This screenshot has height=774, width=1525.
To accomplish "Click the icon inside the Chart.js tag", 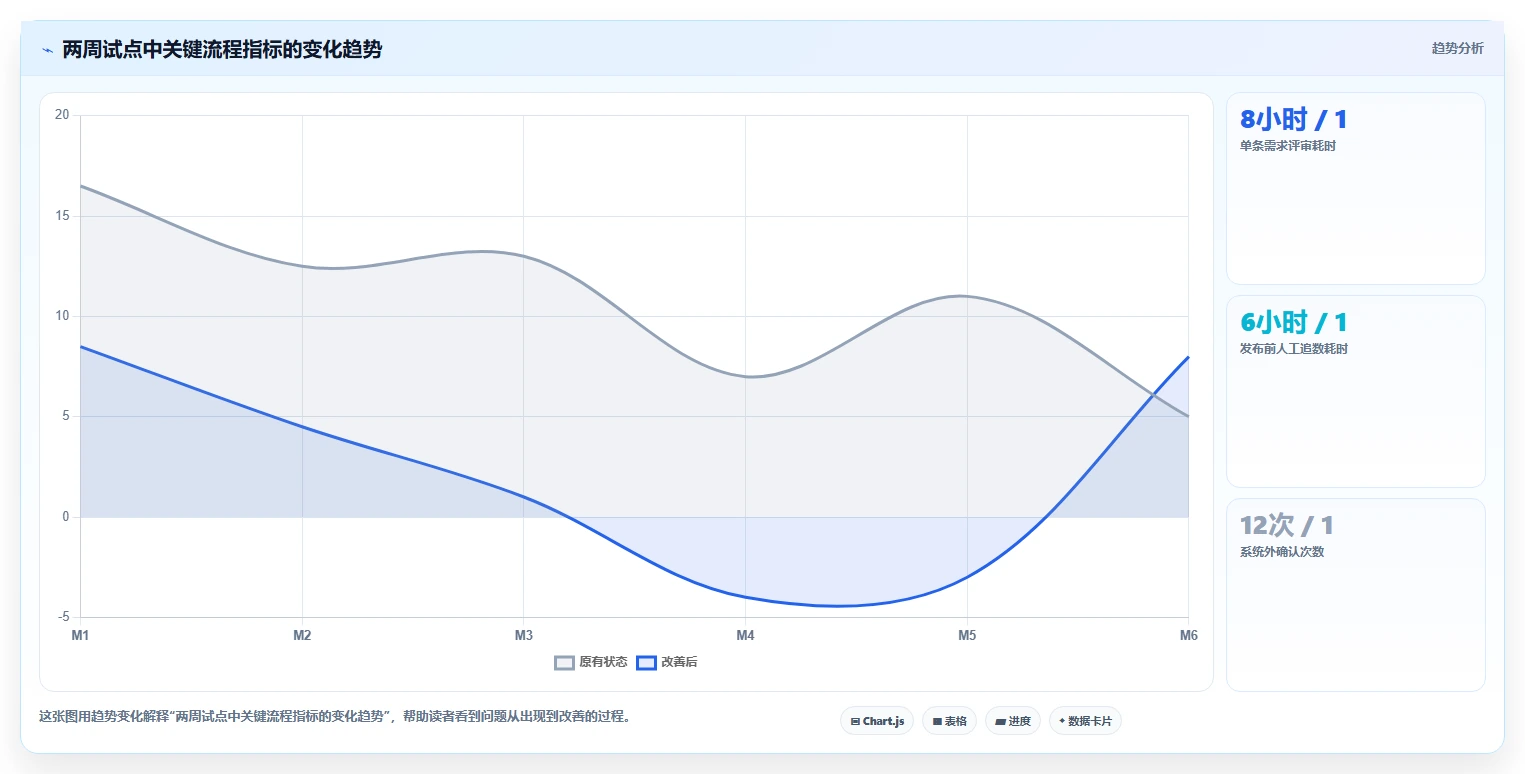I will tap(855, 721).
